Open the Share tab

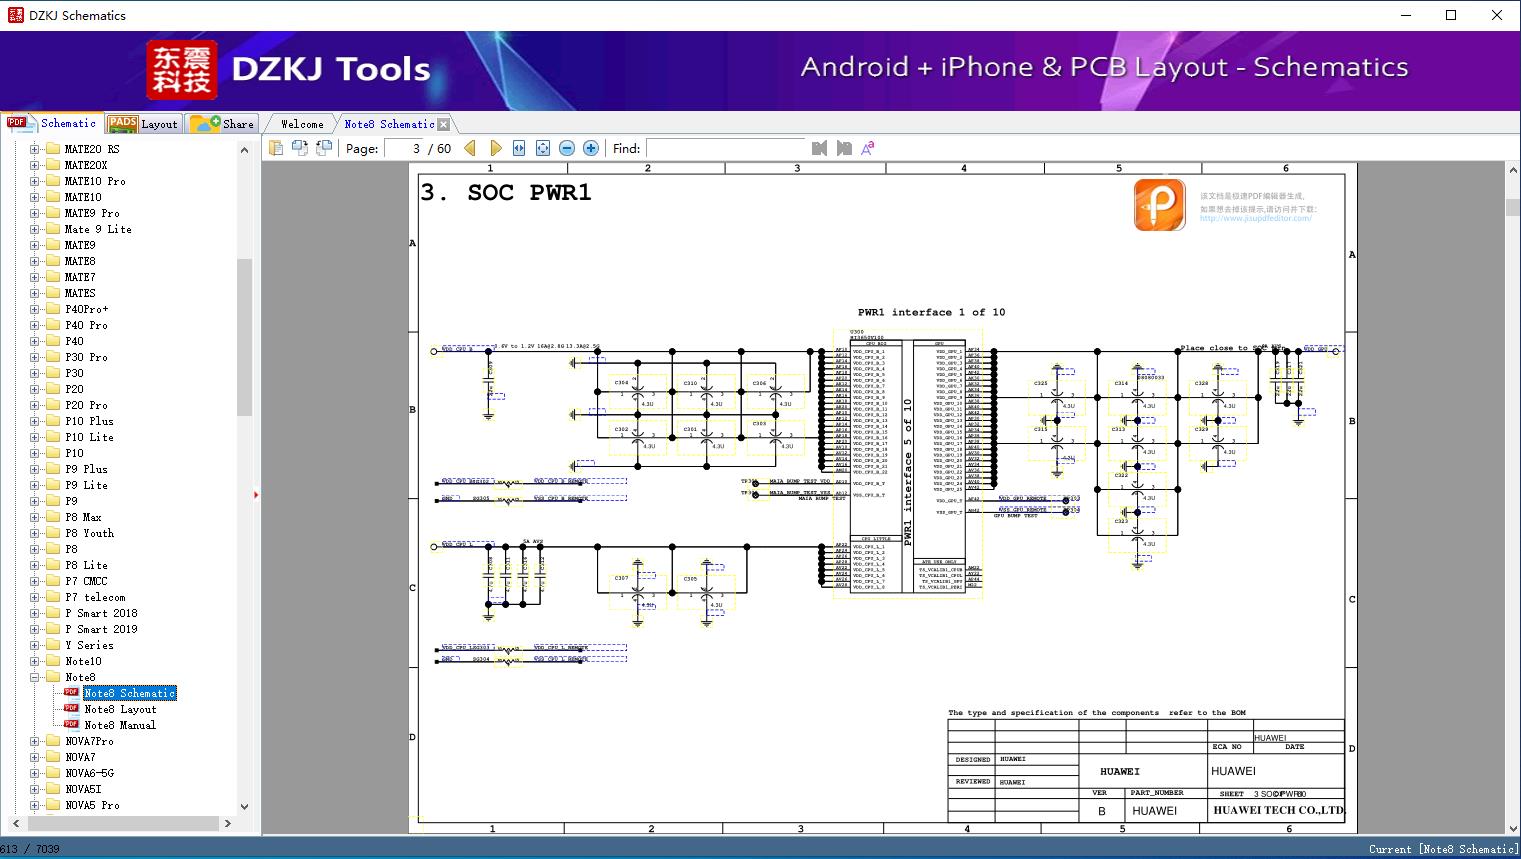pos(223,124)
